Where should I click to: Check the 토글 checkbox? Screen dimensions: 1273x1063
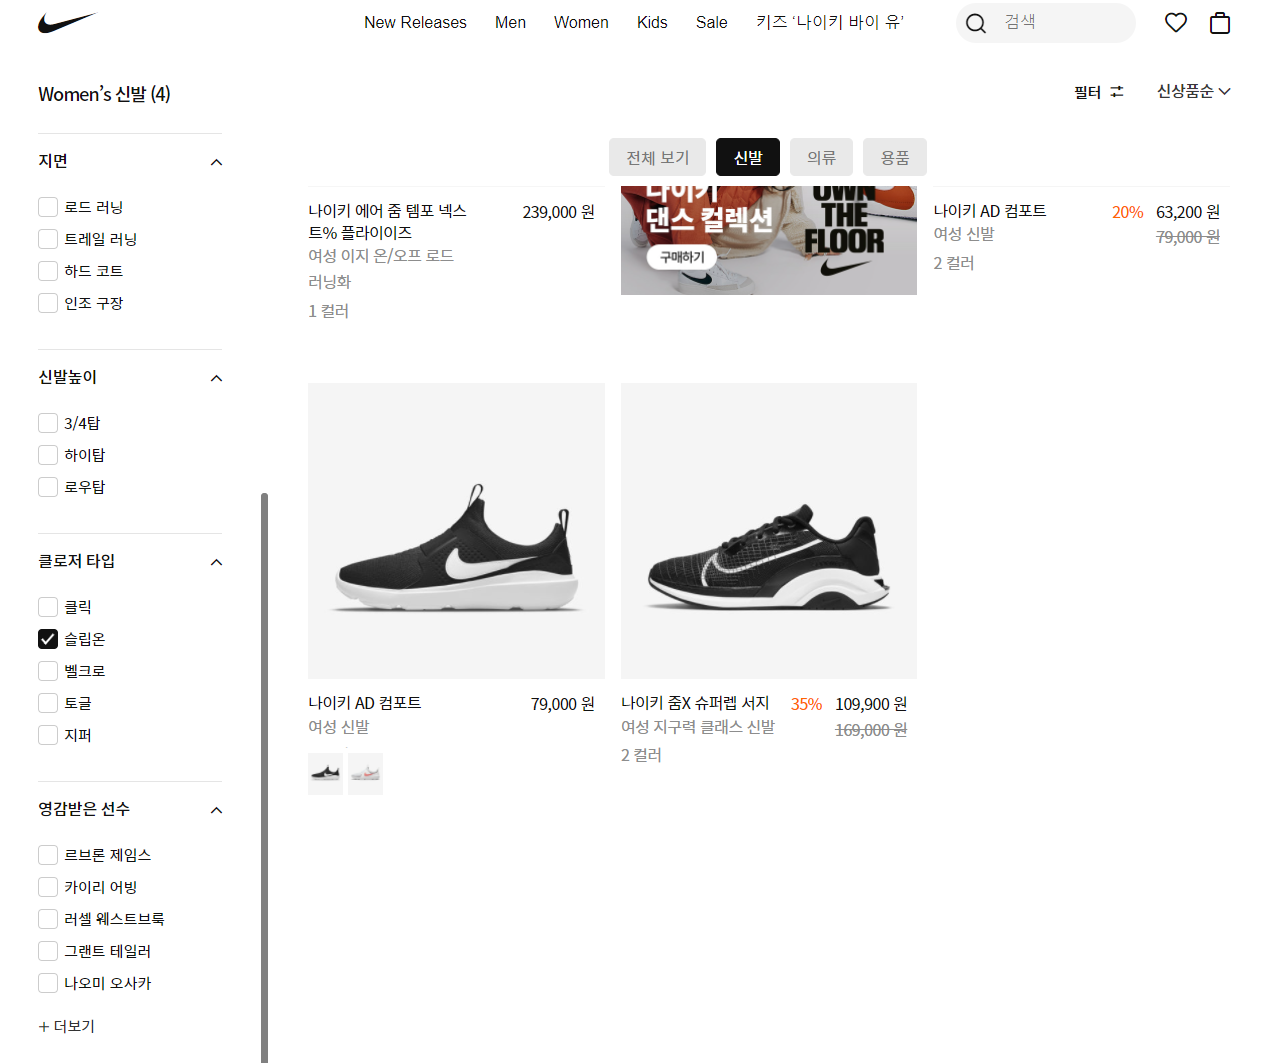pos(48,703)
